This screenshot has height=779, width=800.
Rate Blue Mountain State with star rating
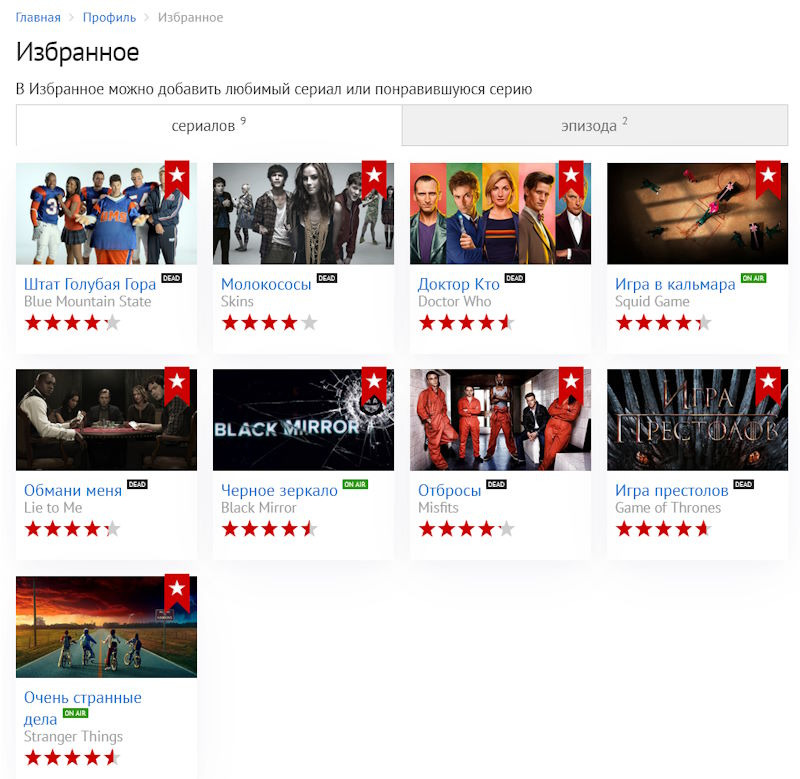[x=72, y=323]
